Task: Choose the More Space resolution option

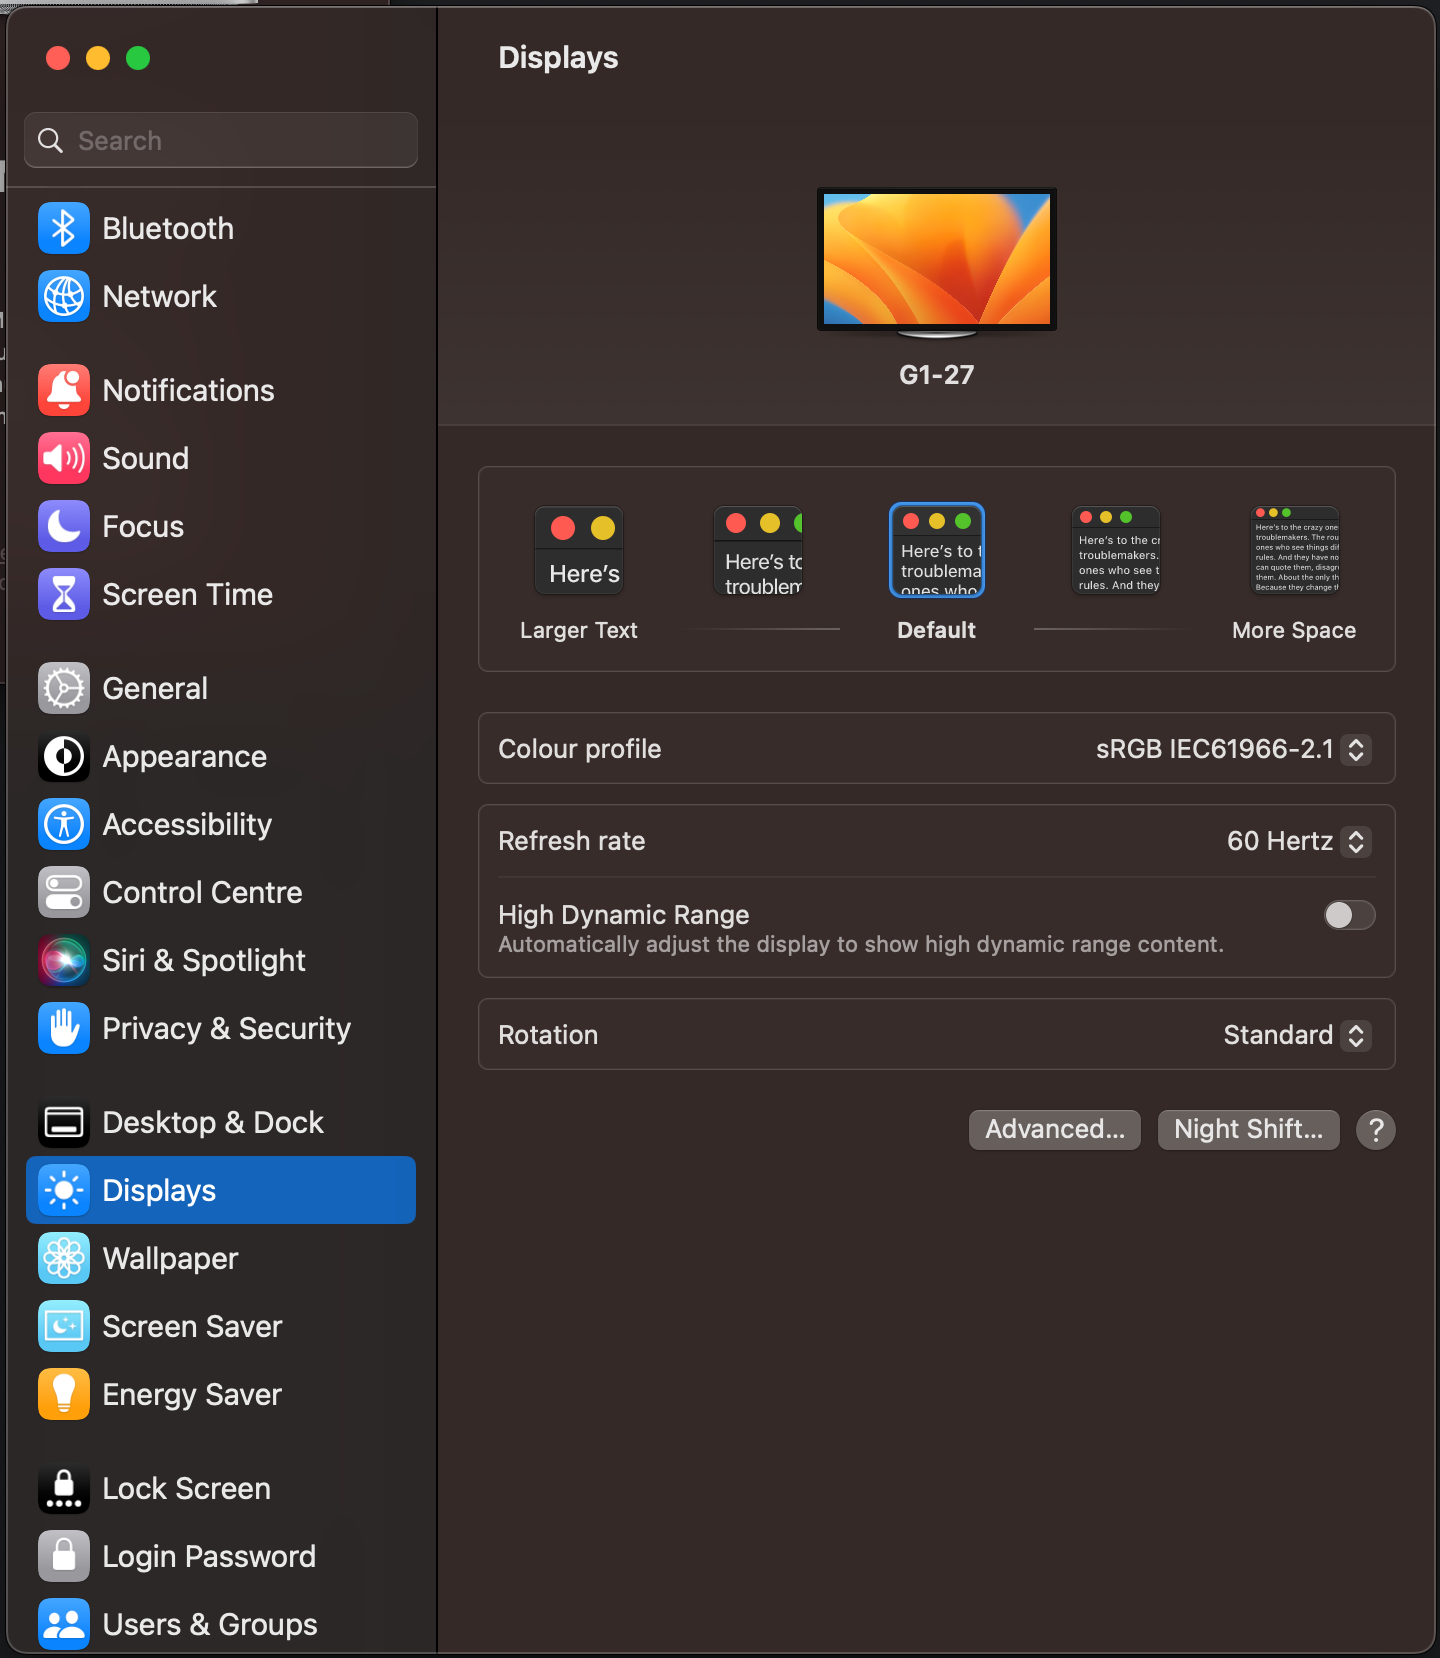Action: [1295, 551]
